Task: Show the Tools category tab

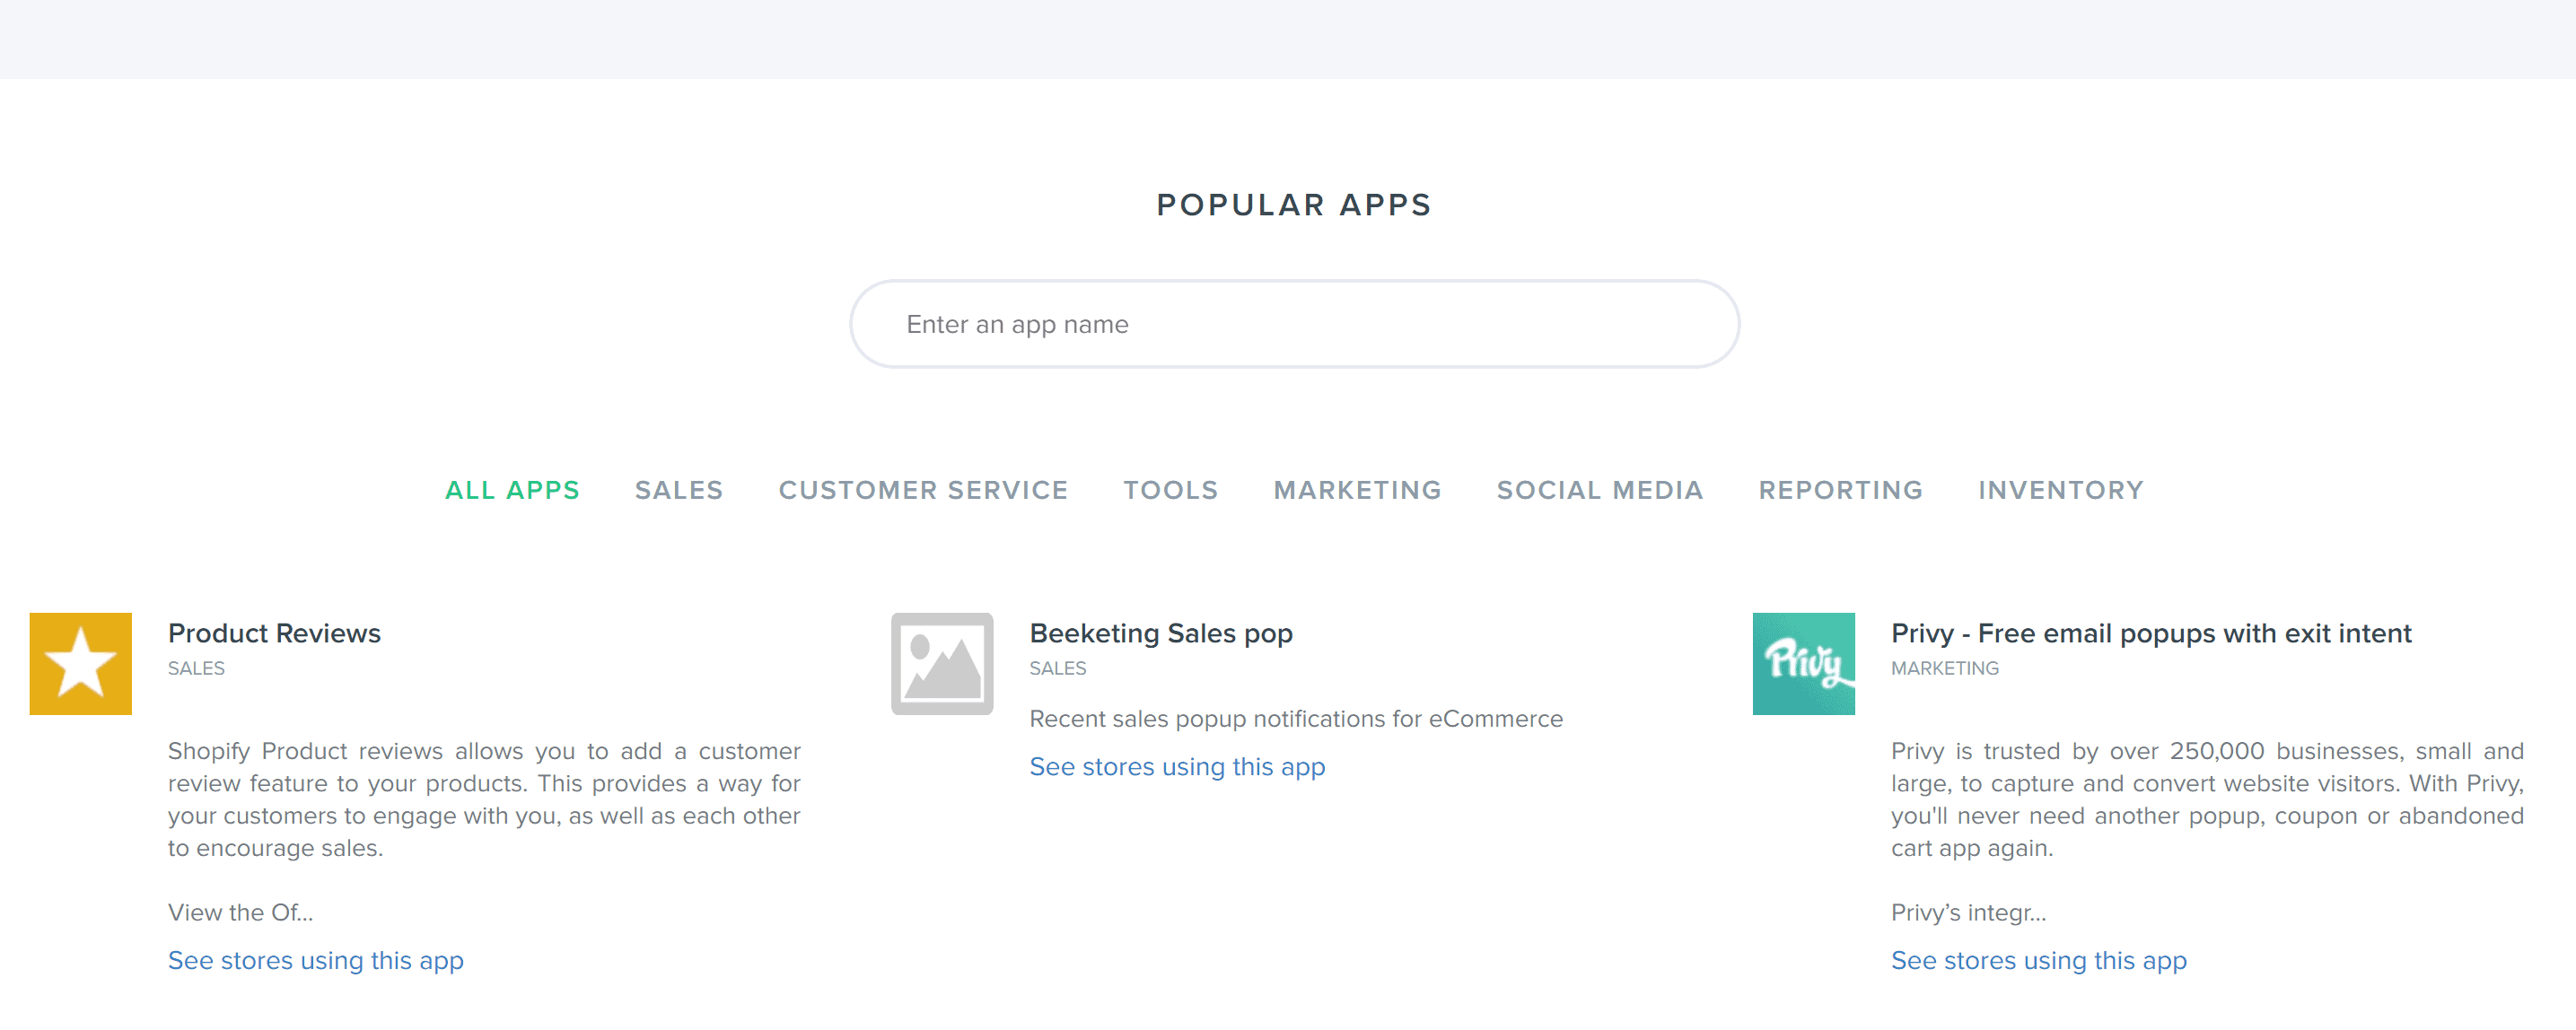Action: point(1170,490)
